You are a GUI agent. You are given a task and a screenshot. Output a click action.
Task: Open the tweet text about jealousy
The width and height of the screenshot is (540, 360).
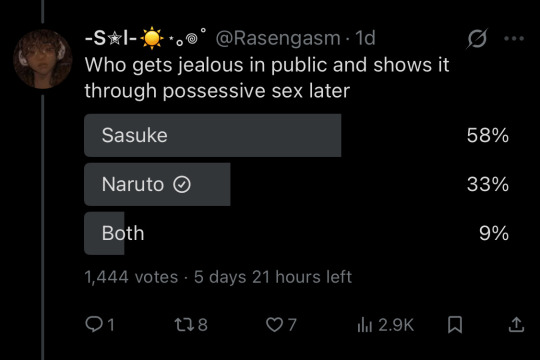point(267,78)
